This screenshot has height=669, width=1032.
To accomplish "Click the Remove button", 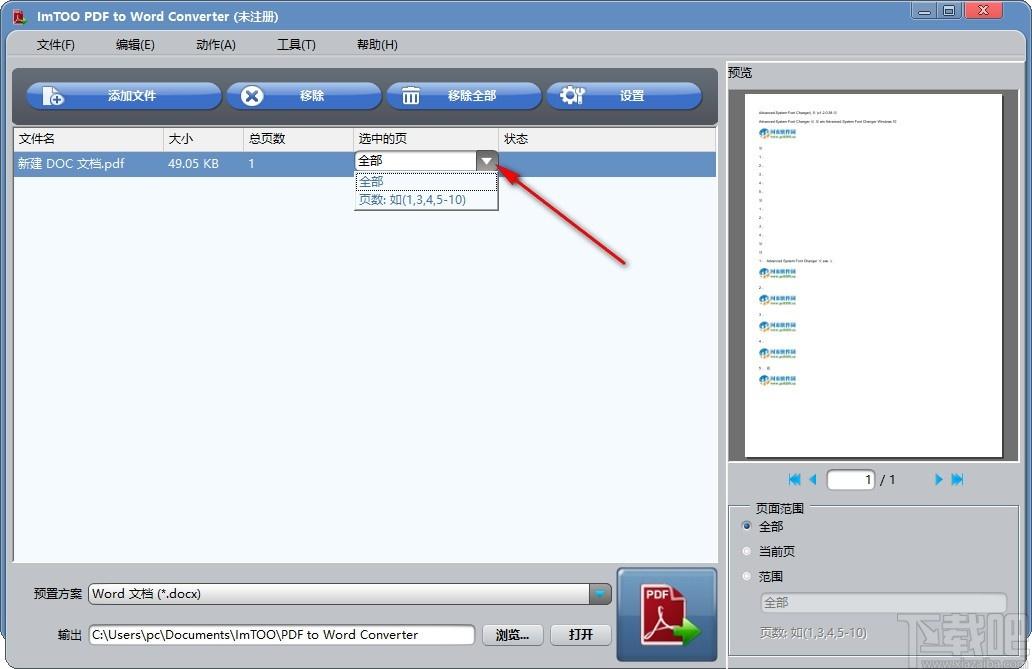I will pyautogui.click(x=304, y=96).
